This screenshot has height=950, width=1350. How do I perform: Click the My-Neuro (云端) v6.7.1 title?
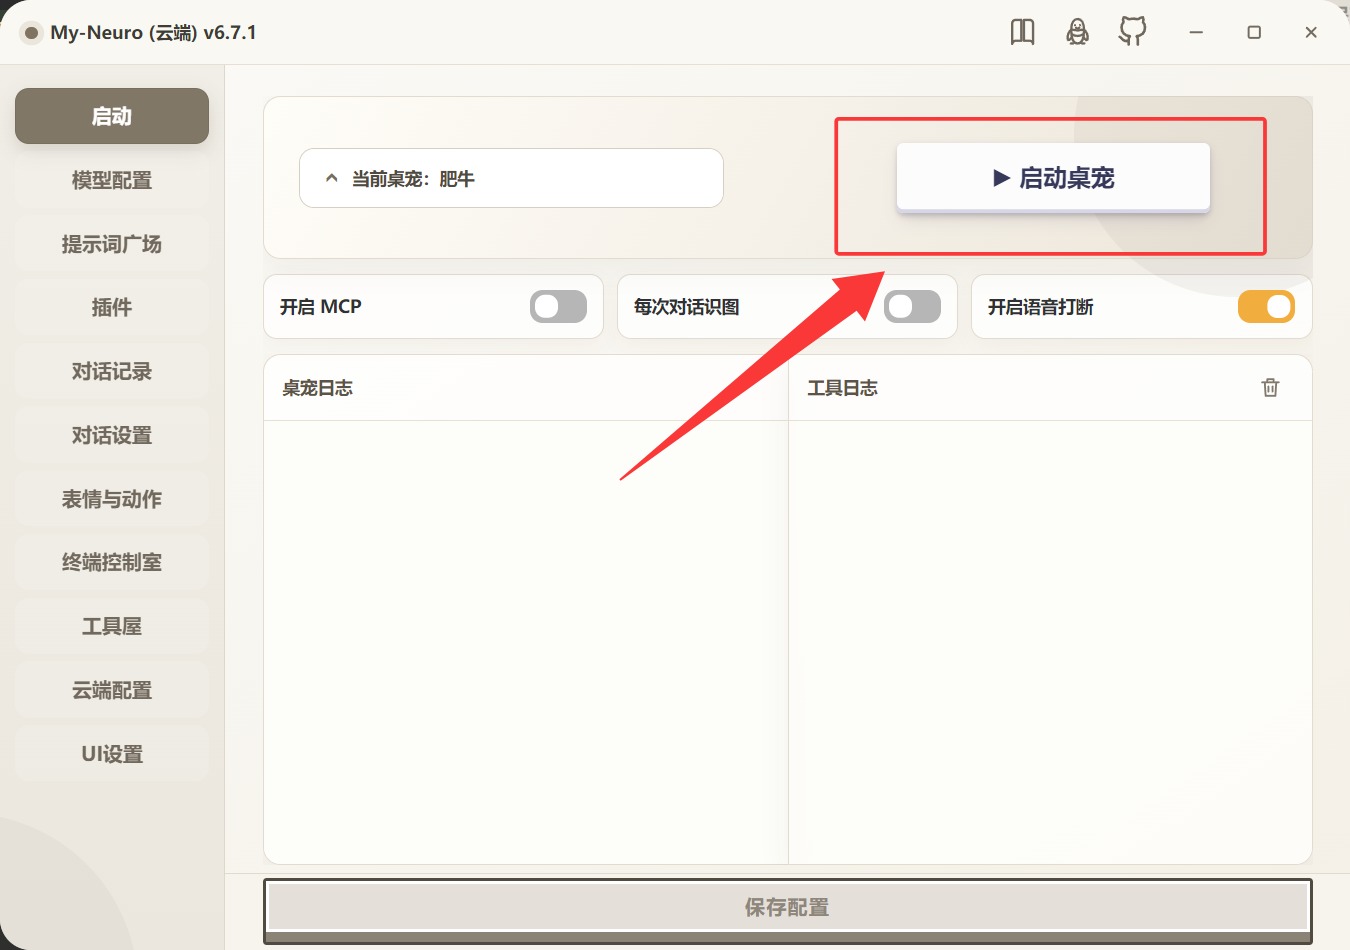[153, 33]
